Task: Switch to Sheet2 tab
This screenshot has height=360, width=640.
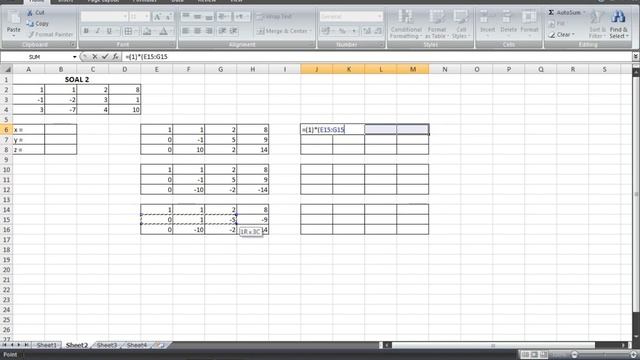Action: pyautogui.click(x=77, y=345)
